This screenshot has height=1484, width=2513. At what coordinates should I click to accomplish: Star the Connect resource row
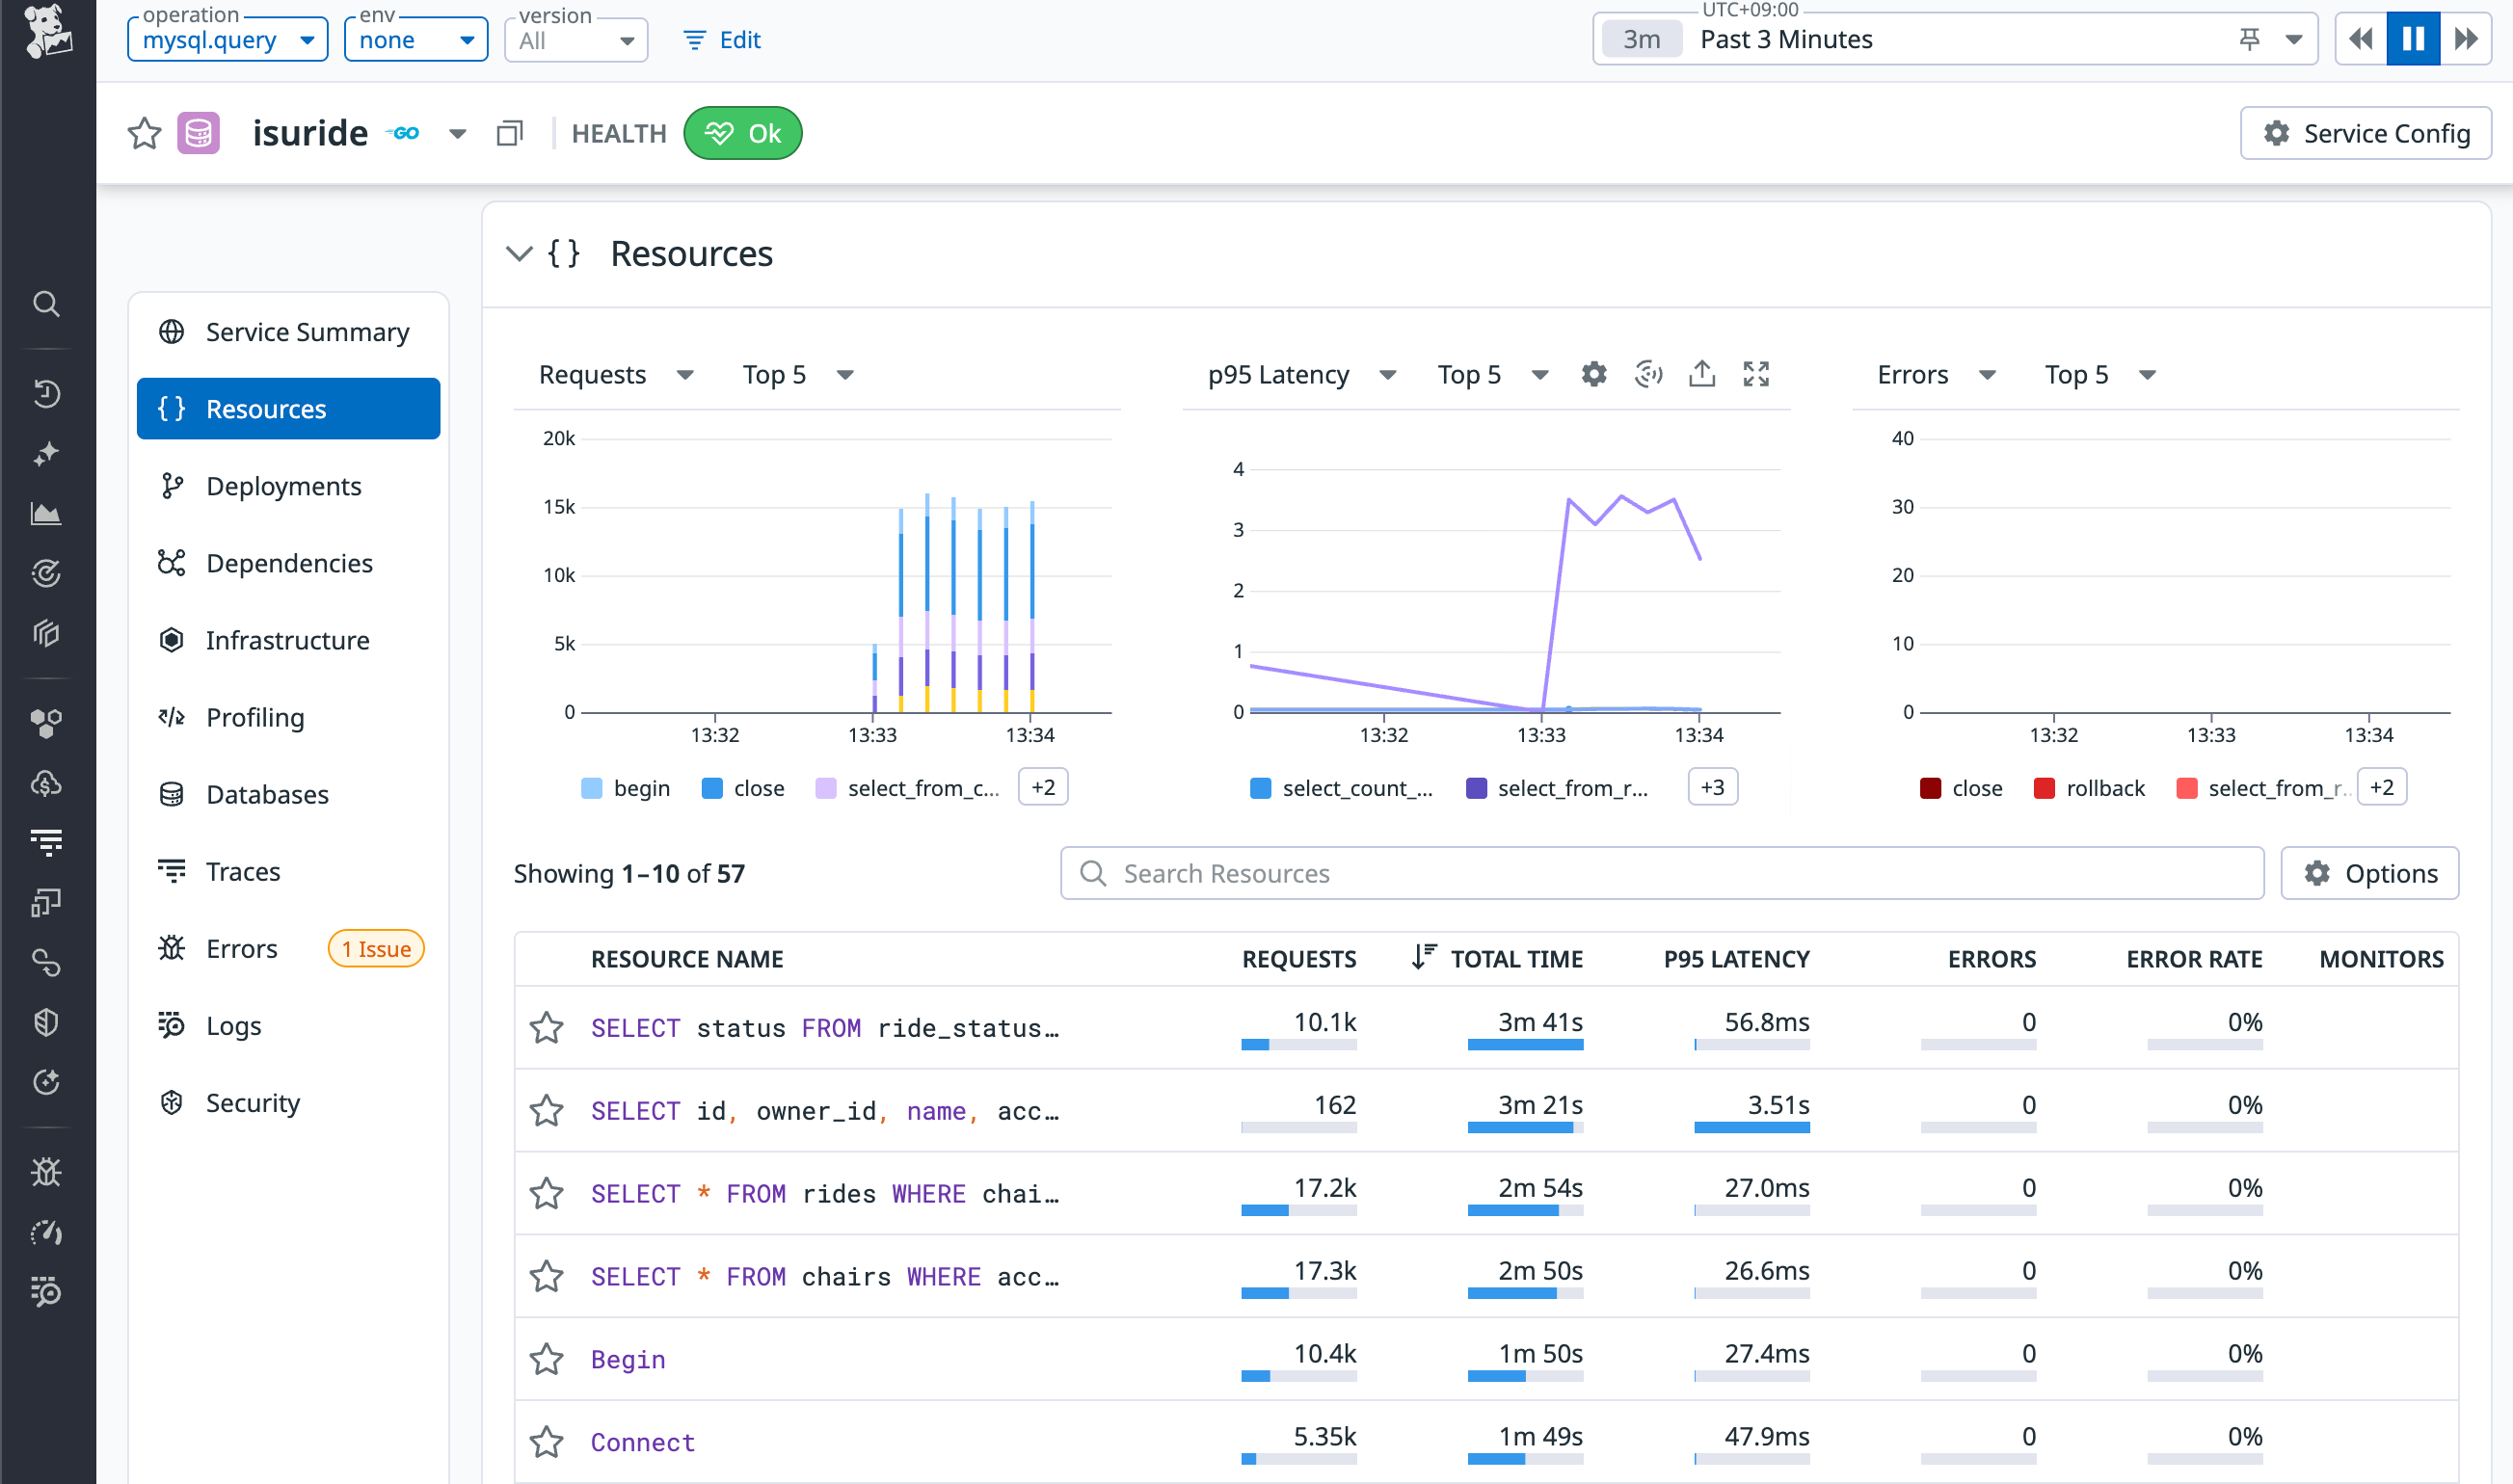[x=546, y=1442]
